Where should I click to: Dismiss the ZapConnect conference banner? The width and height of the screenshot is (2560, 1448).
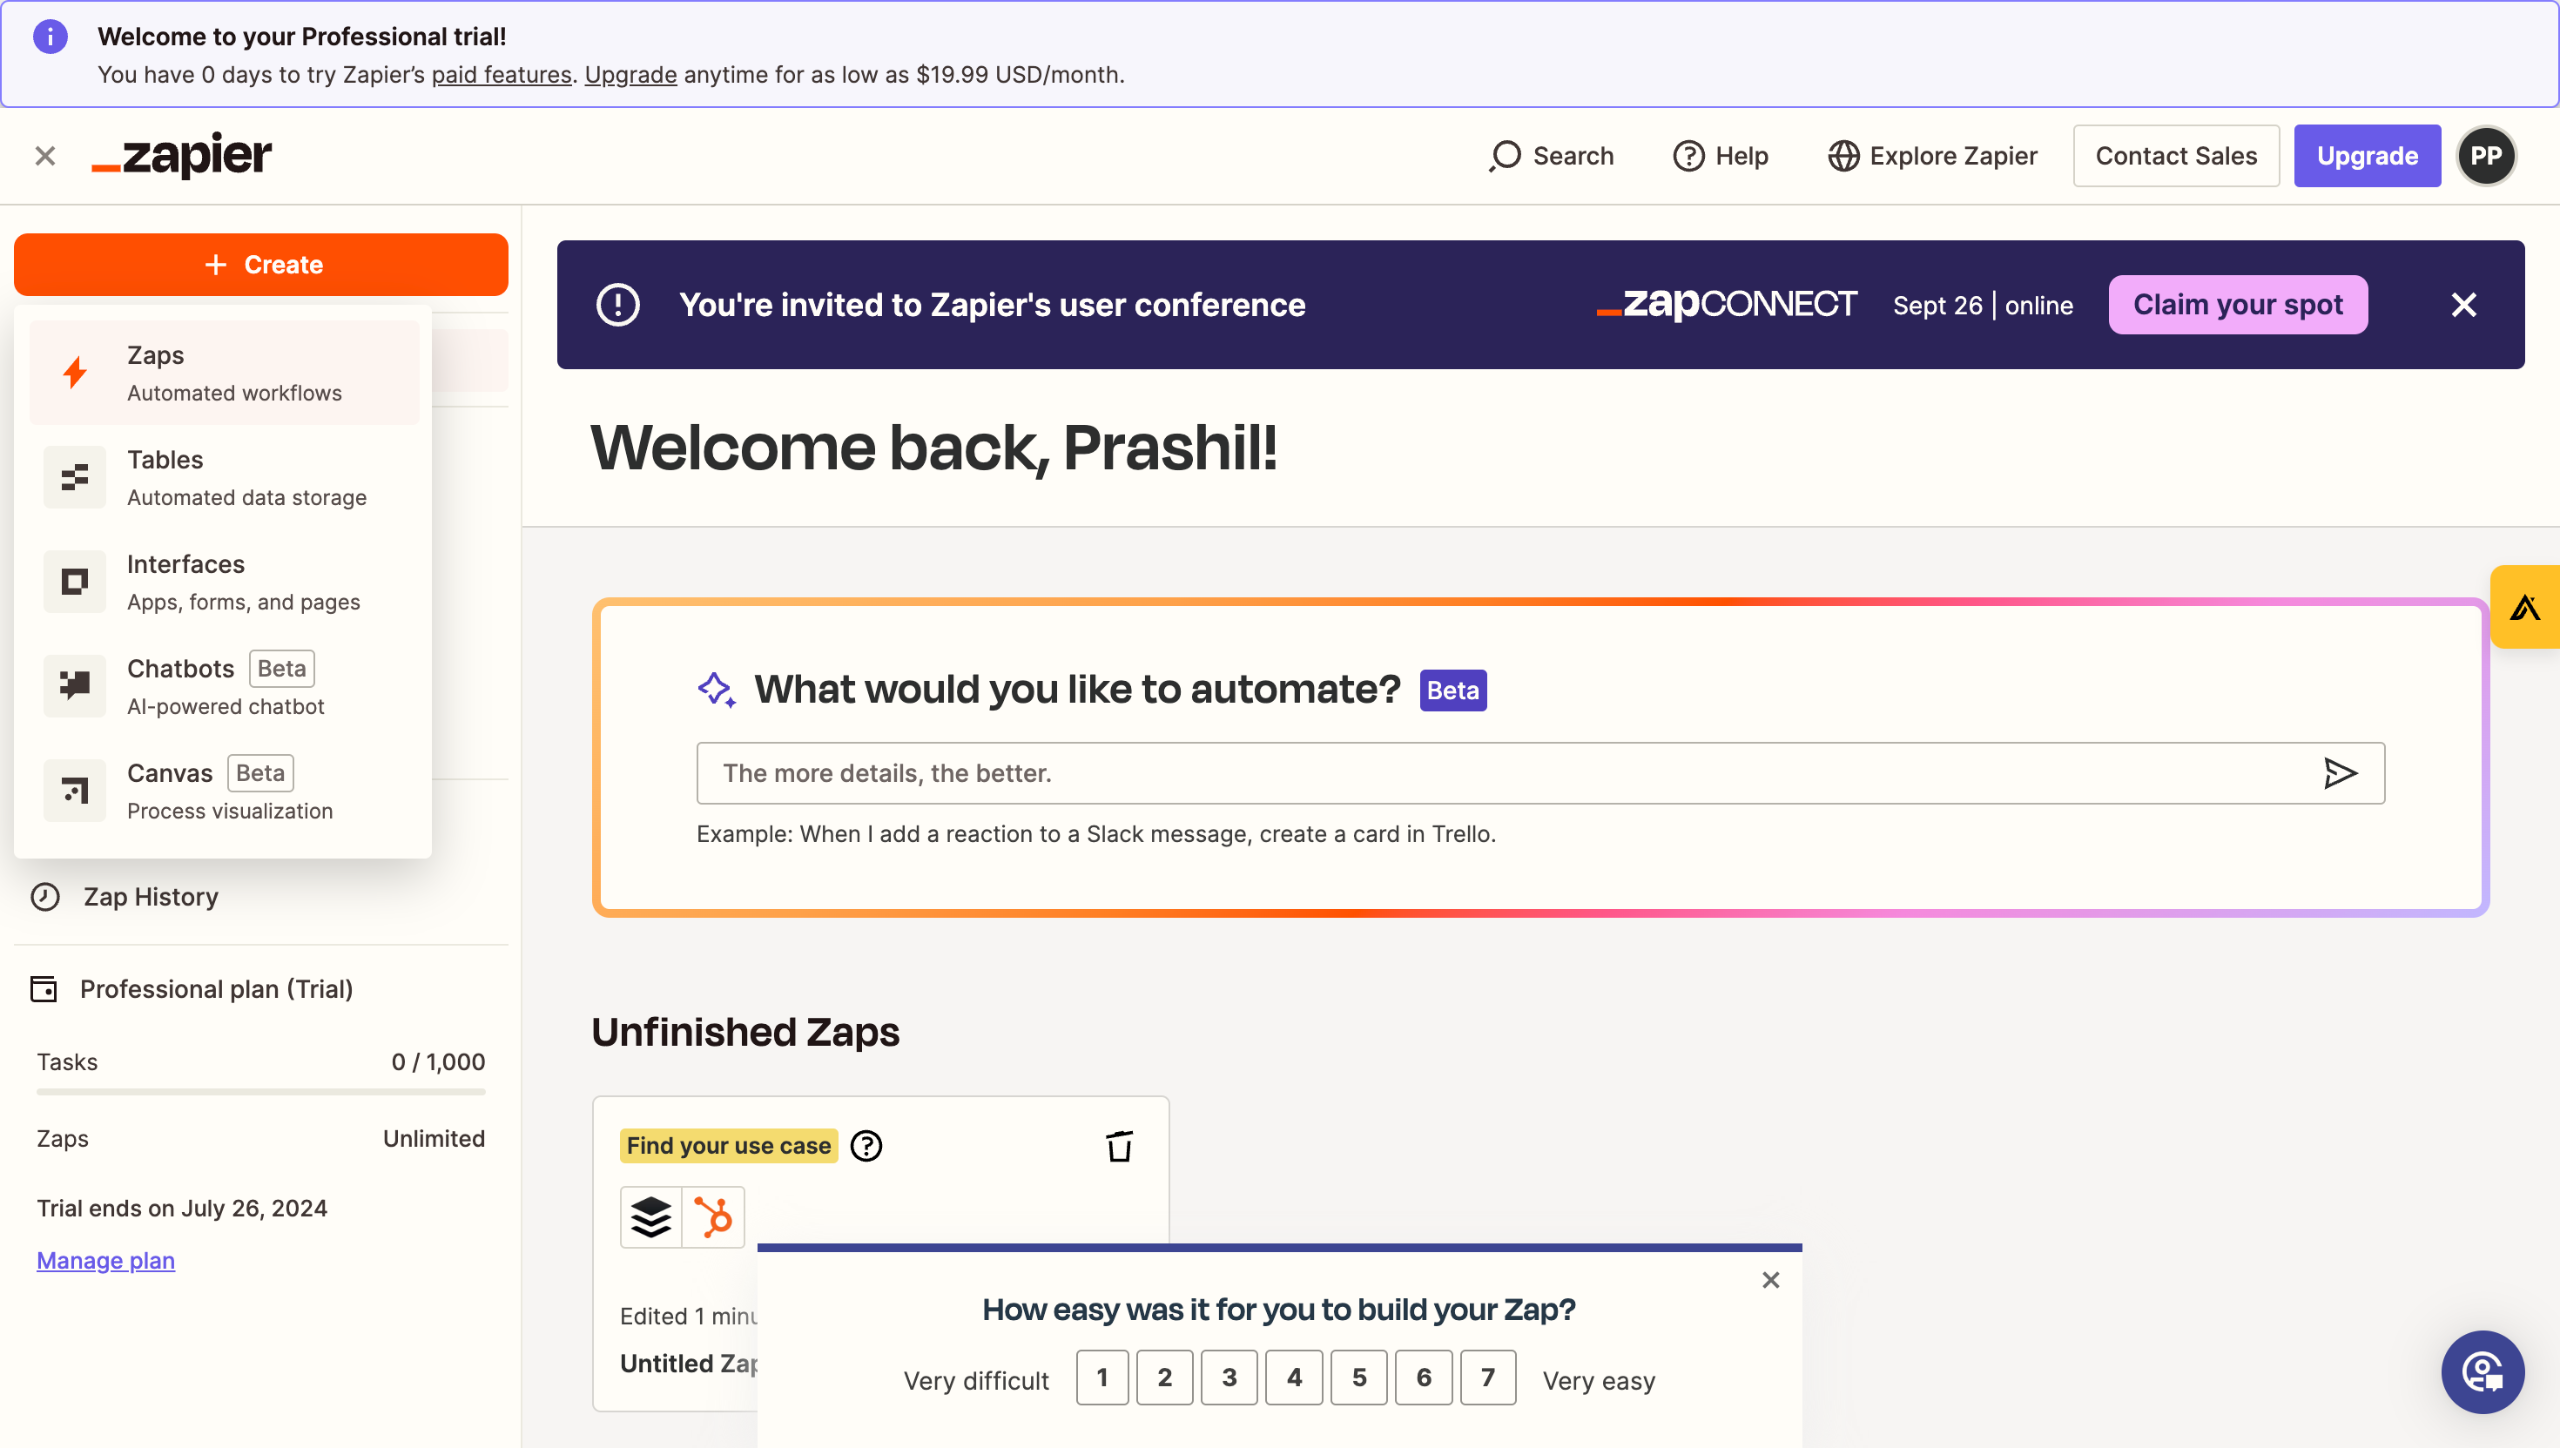2463,305
